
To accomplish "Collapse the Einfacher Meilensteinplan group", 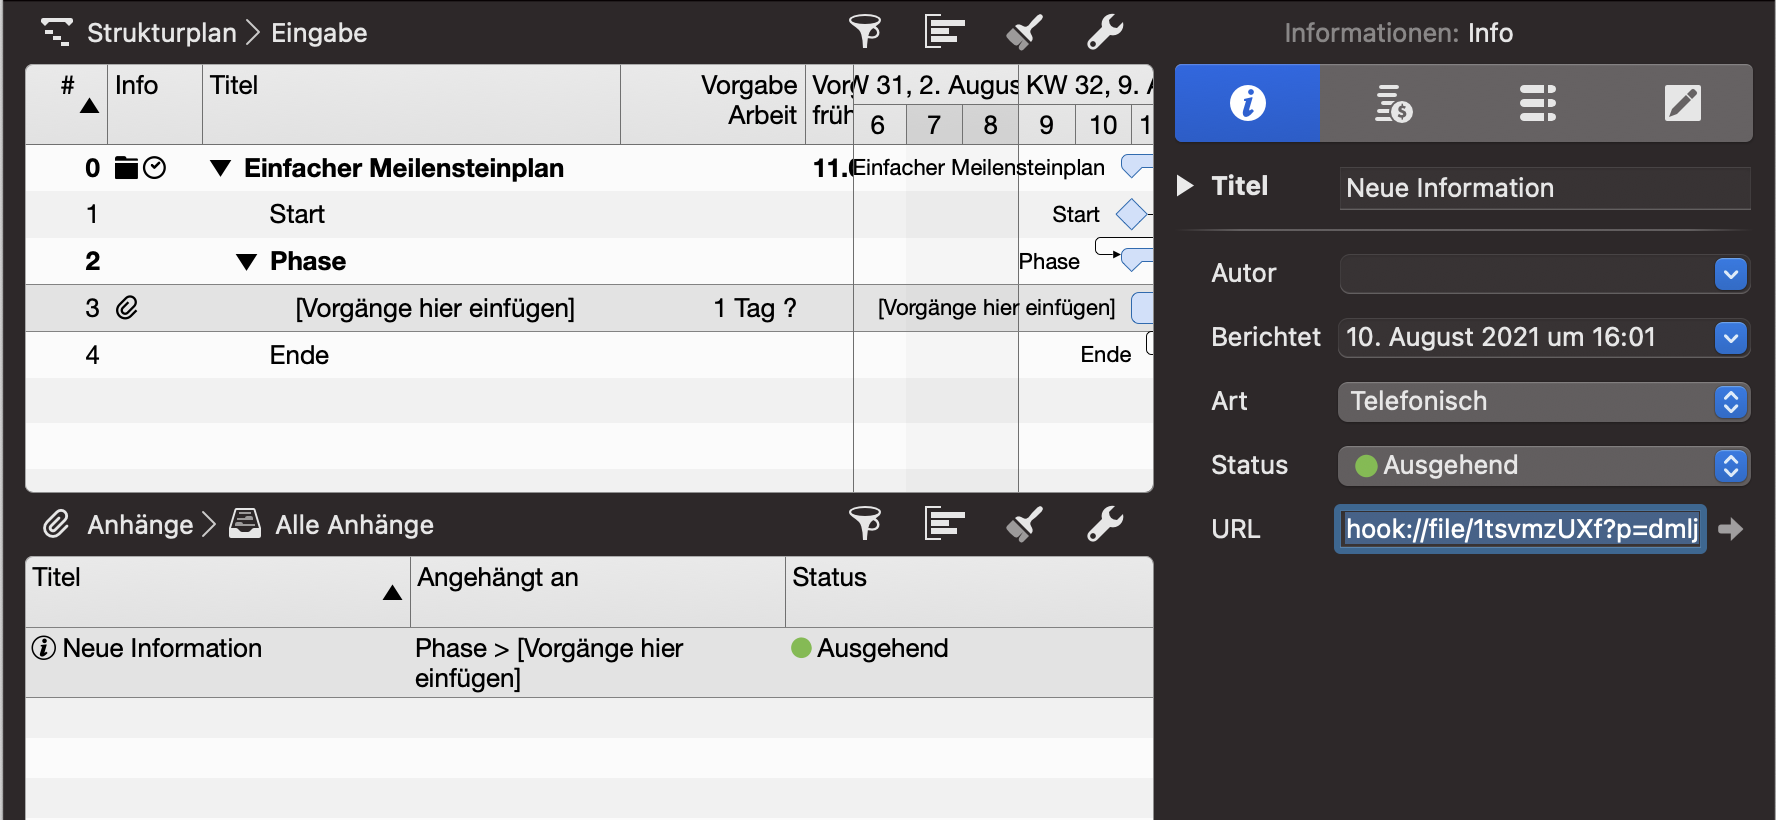I will [221, 168].
